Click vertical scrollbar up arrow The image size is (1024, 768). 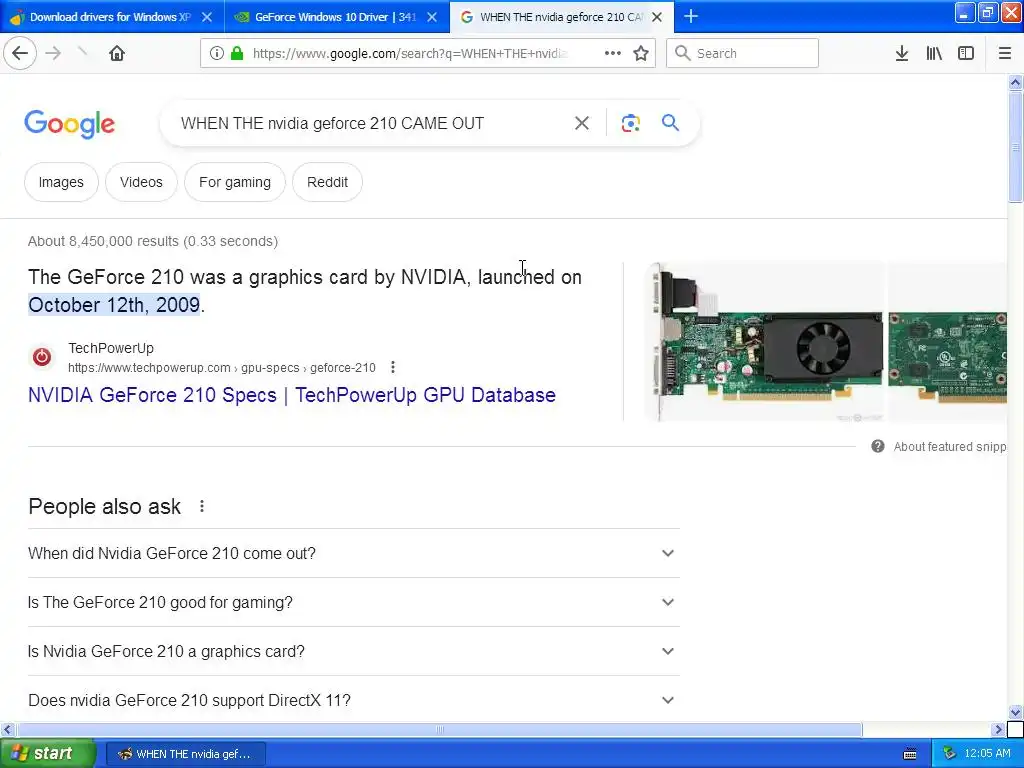(x=1016, y=83)
